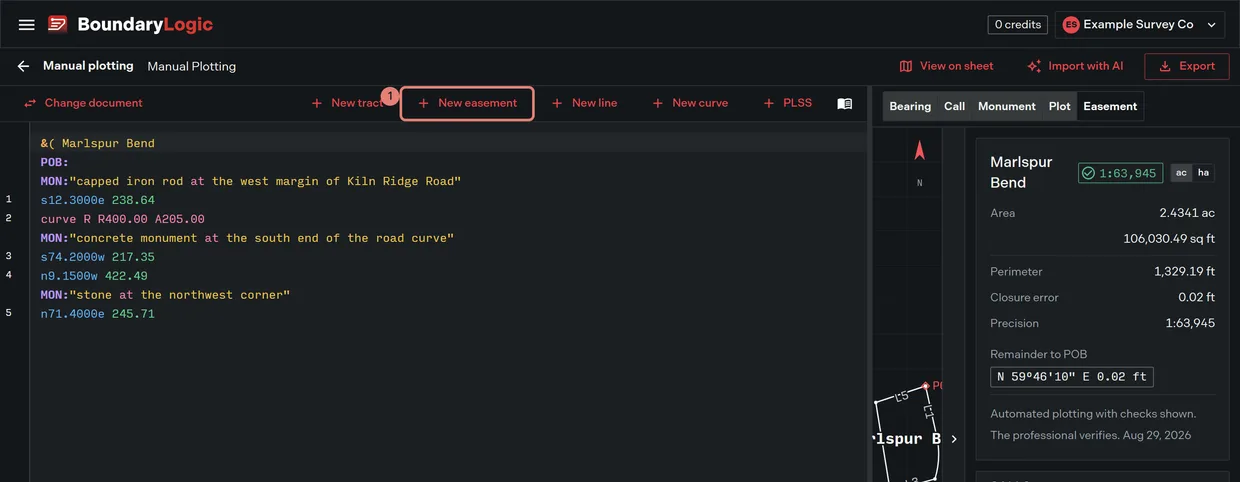Click the Export button

pyautogui.click(x=1187, y=66)
